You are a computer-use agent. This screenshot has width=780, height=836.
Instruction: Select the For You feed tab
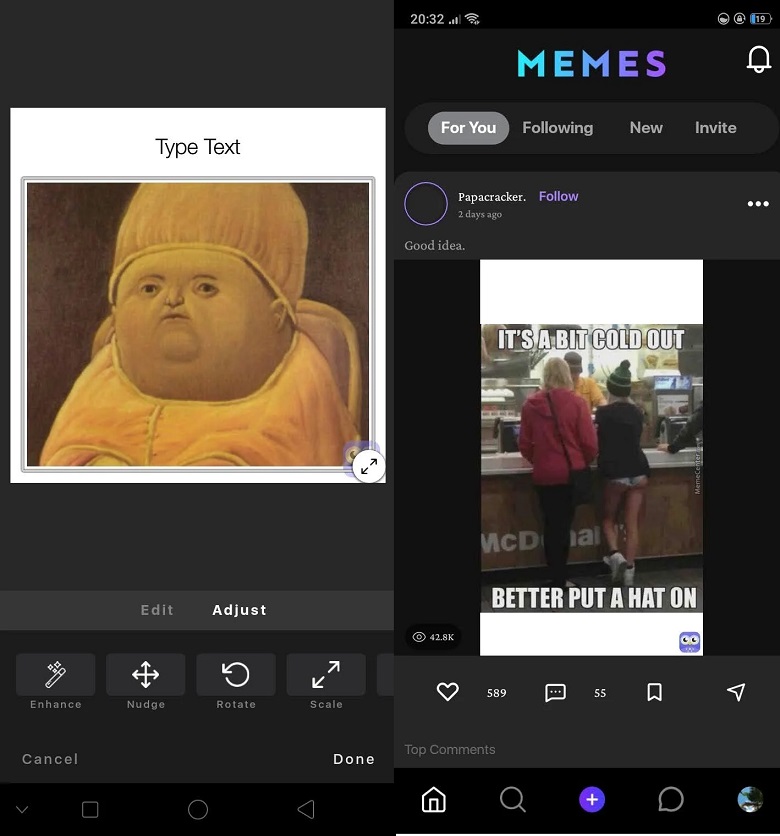click(x=468, y=128)
